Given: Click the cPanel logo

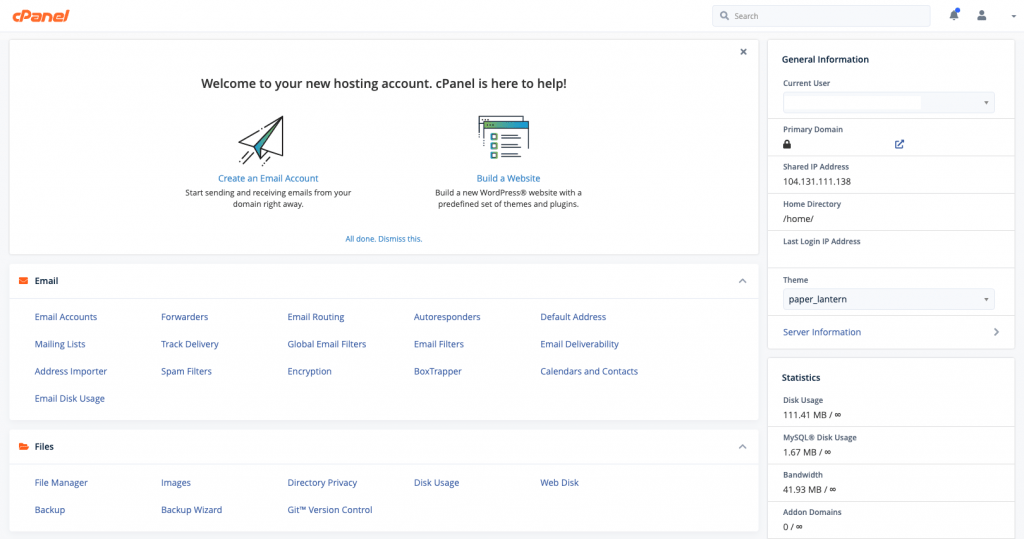Looking at the screenshot, I should (41, 16).
